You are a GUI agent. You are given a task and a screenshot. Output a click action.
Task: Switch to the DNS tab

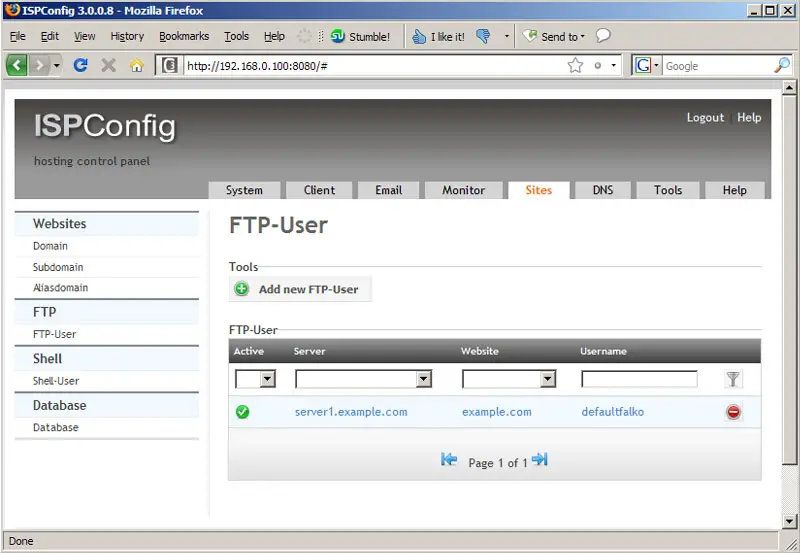tap(603, 190)
